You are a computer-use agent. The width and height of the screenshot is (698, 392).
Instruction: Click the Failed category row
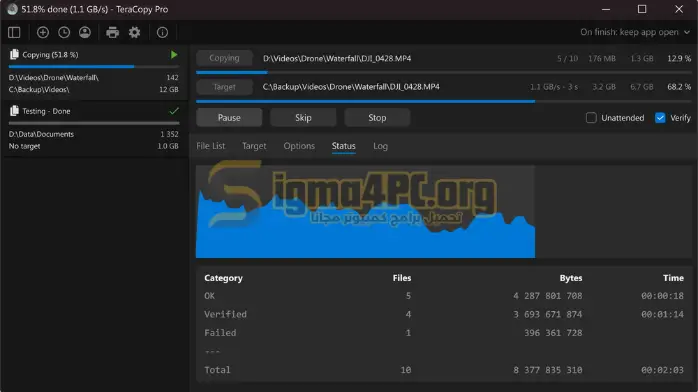[x=444, y=333]
